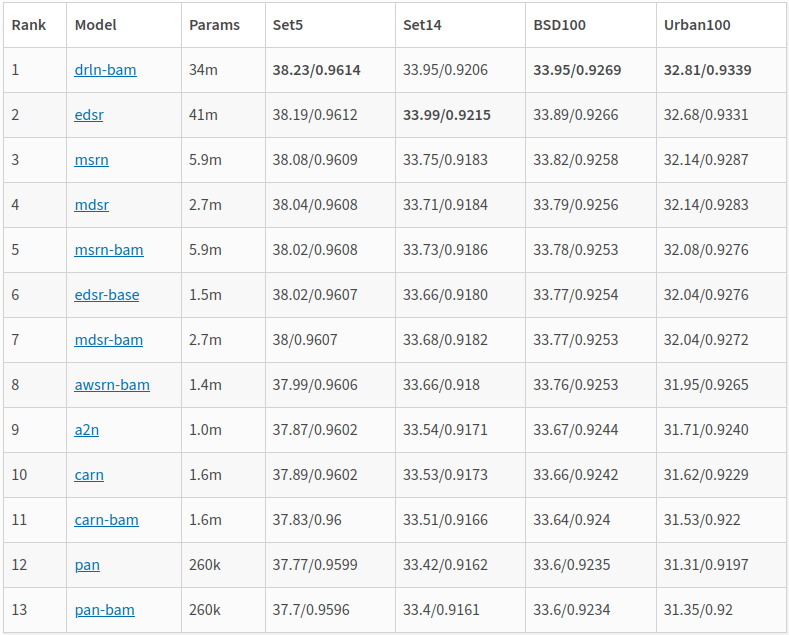Open the pan-bam model link

pyautogui.click(x=104, y=610)
